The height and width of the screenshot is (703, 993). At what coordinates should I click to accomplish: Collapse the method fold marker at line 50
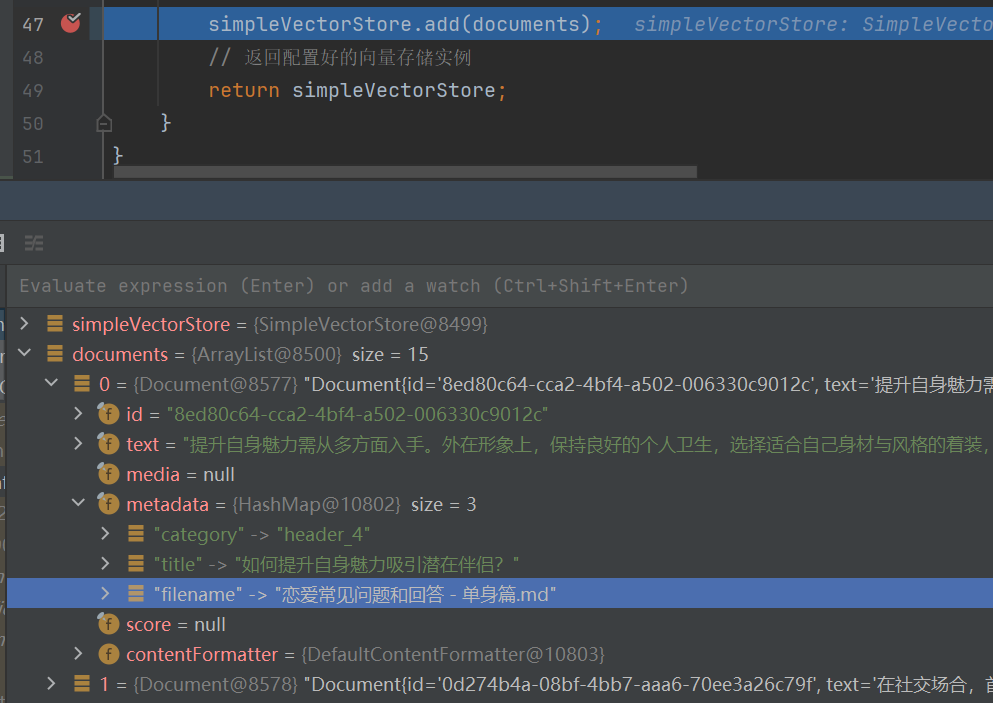[104, 123]
